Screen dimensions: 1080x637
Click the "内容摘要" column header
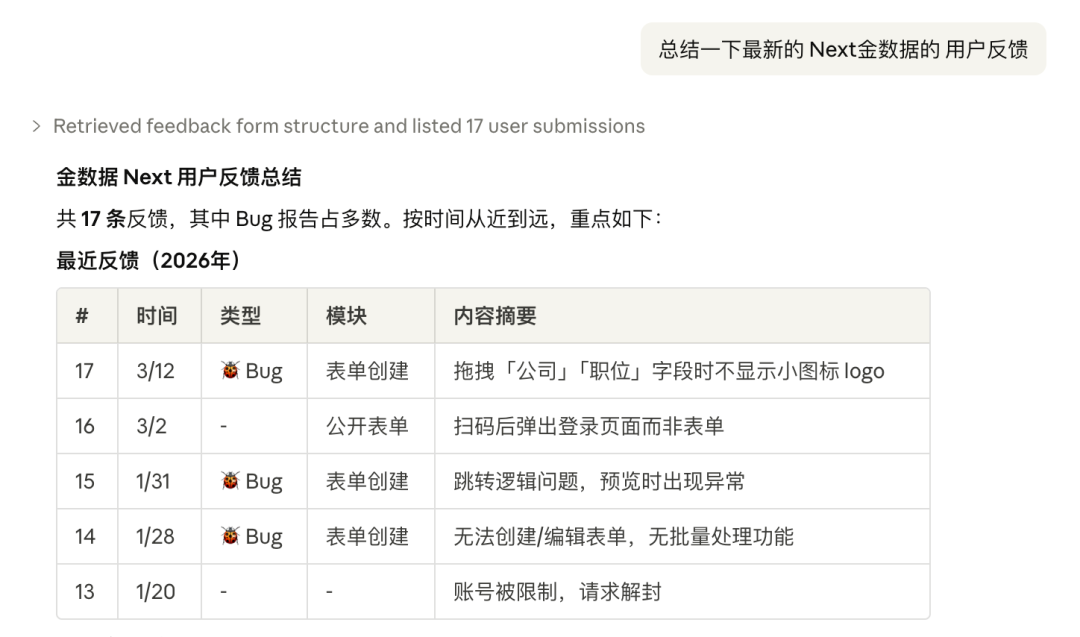(x=494, y=316)
